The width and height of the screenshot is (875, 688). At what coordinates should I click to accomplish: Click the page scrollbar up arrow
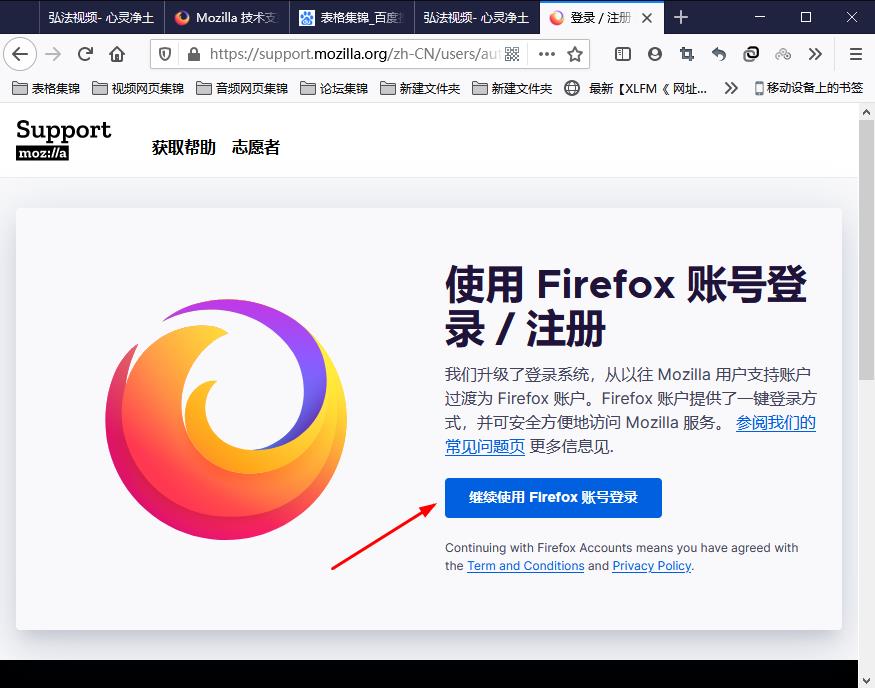[x=866, y=112]
